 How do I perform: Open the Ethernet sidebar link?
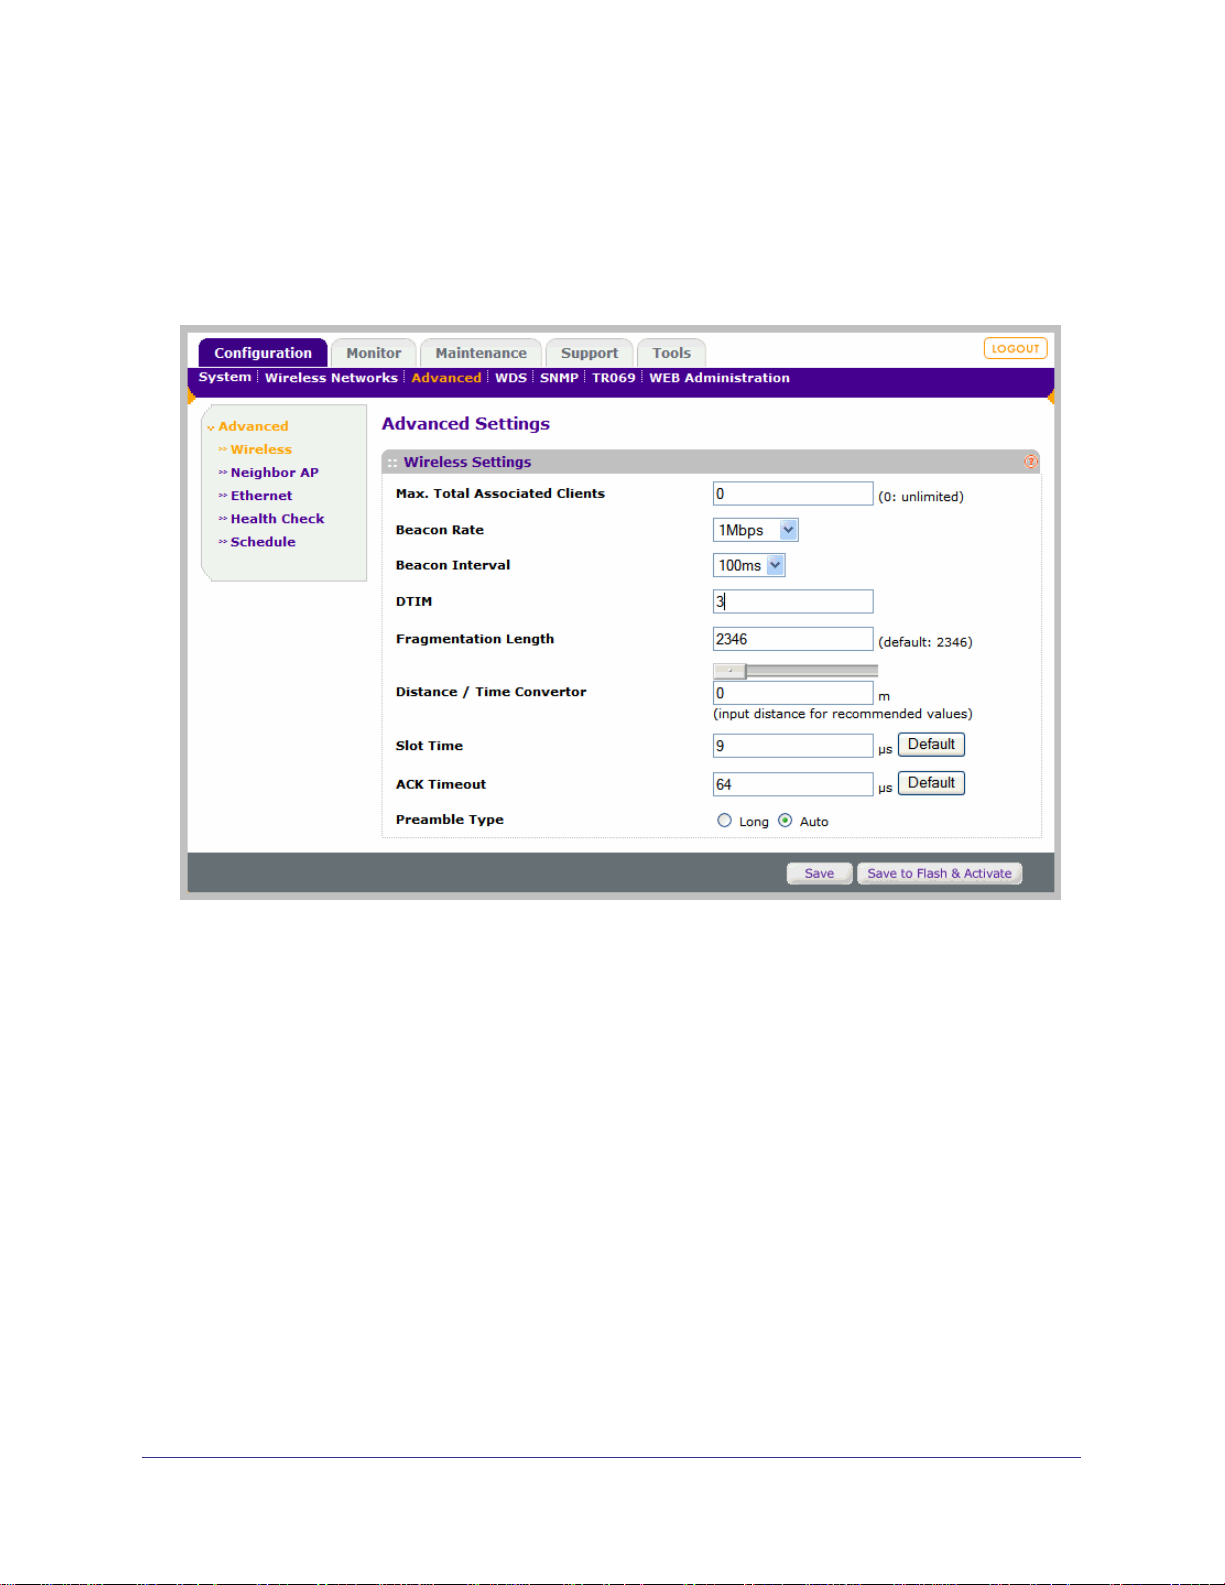point(261,496)
